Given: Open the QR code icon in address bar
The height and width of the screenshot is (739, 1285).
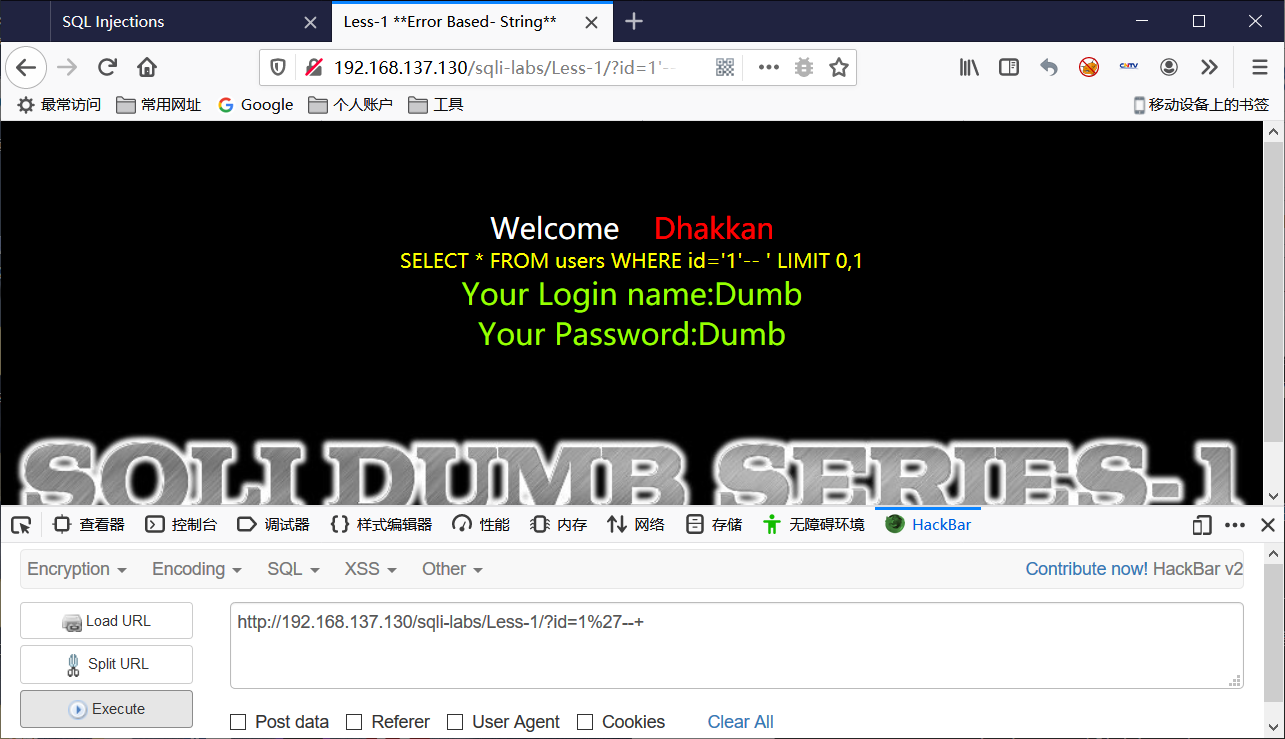Looking at the screenshot, I should tap(726, 67).
